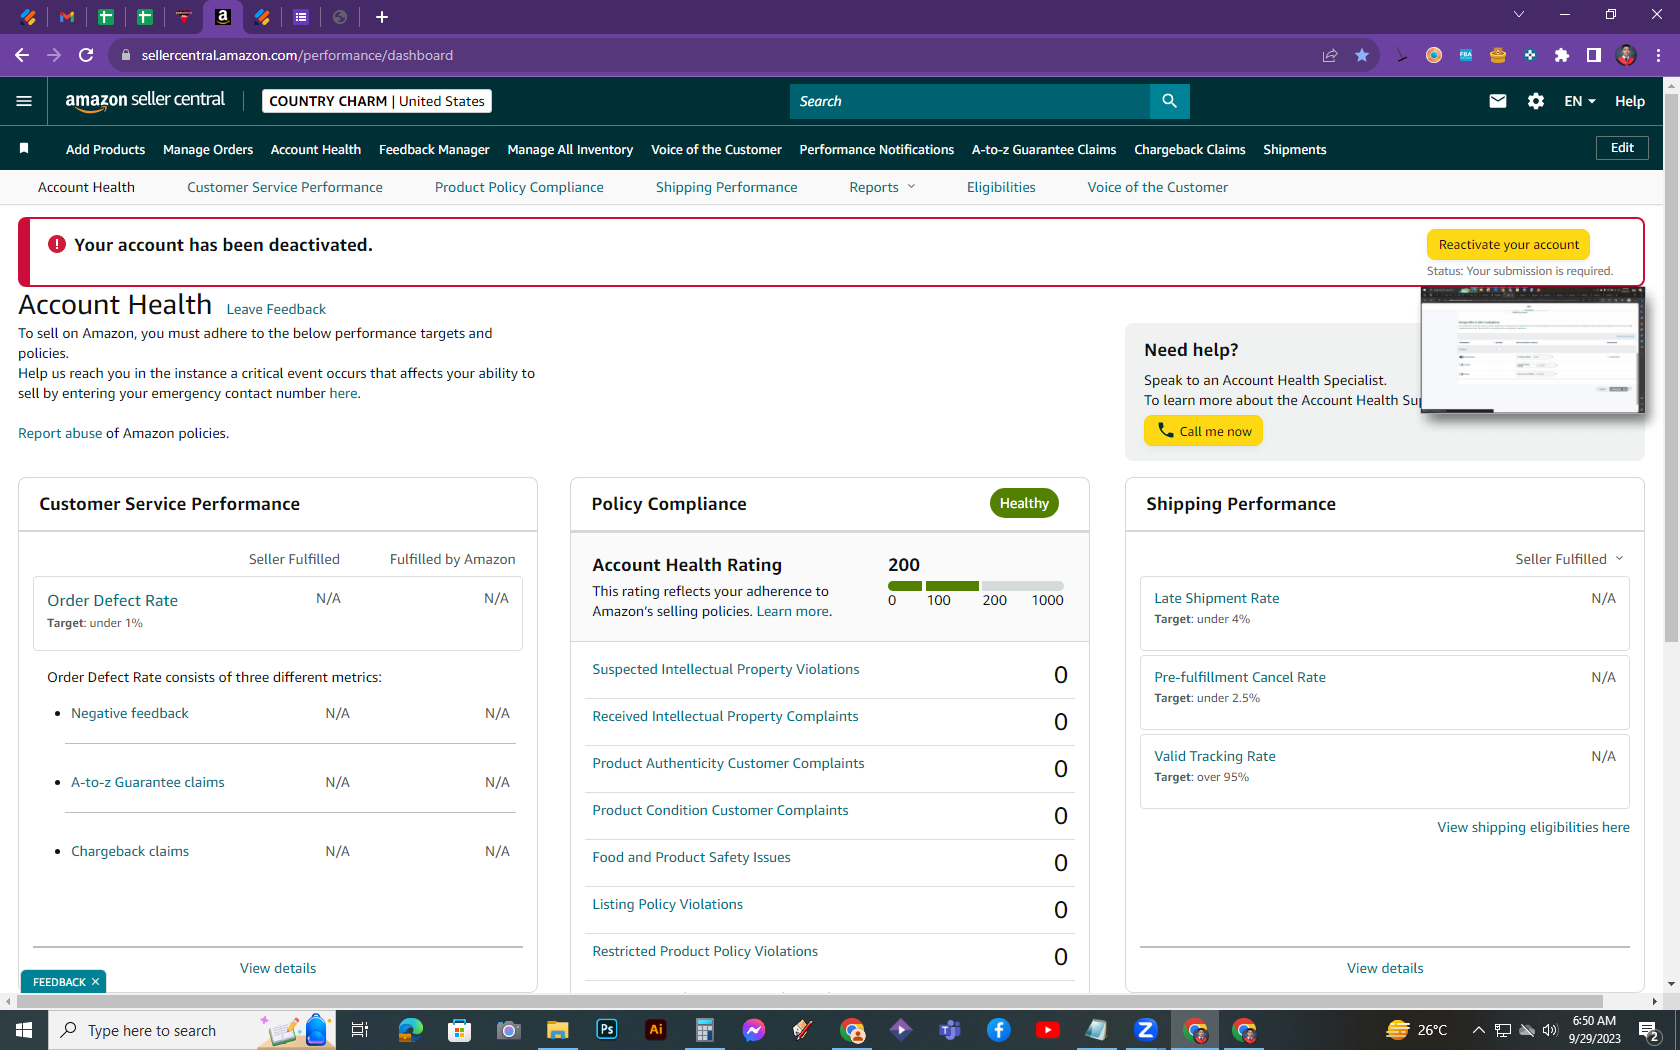The image size is (1680, 1050).
Task: Open YouTube from the taskbar
Action: [1048, 1030]
